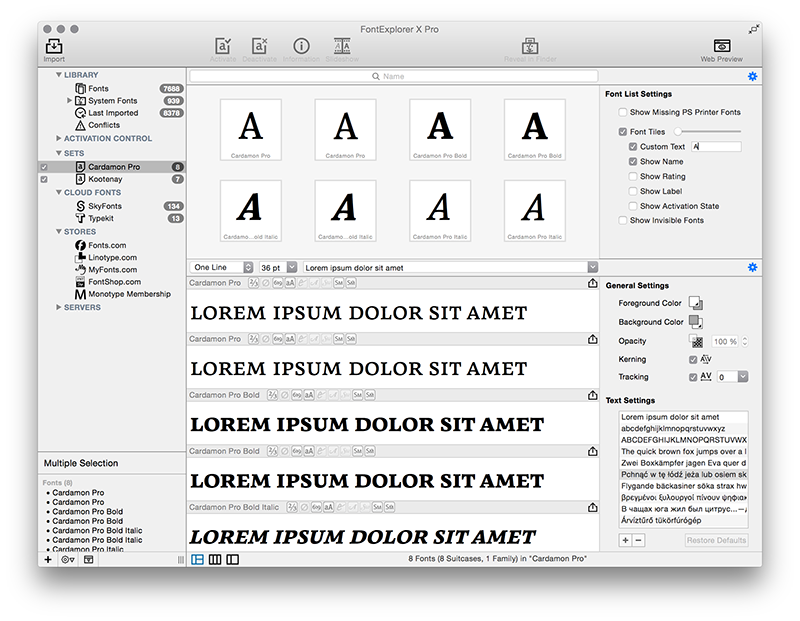Open Web Preview from the toolbar
This screenshot has height=621, width=800.
pyautogui.click(x=721, y=46)
